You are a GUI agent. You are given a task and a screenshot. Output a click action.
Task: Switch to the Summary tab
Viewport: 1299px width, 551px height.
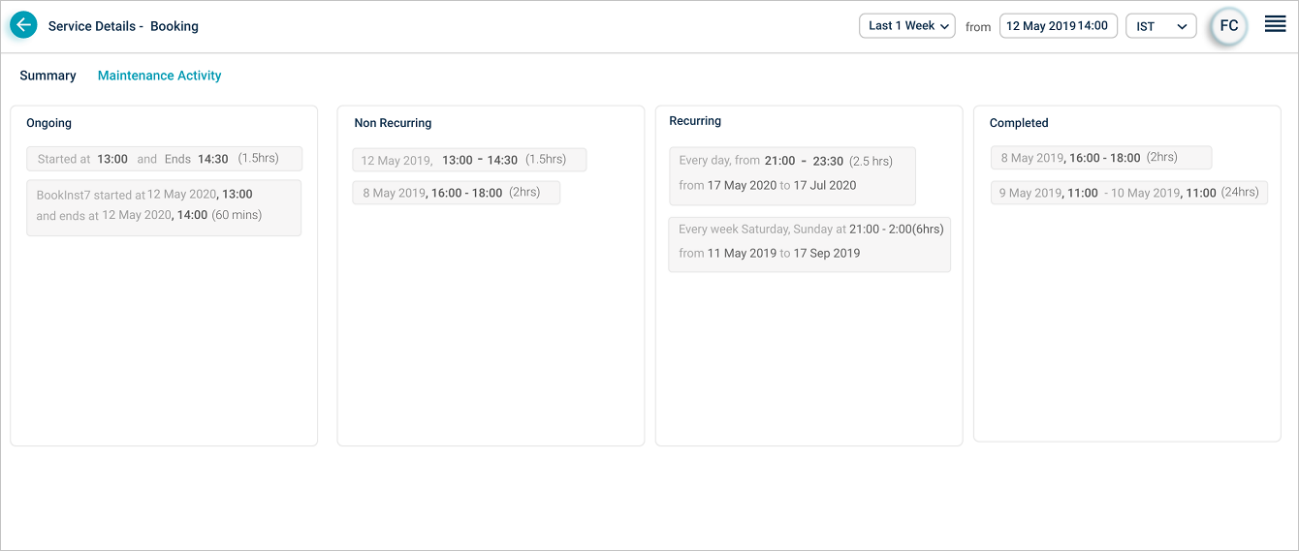[48, 76]
